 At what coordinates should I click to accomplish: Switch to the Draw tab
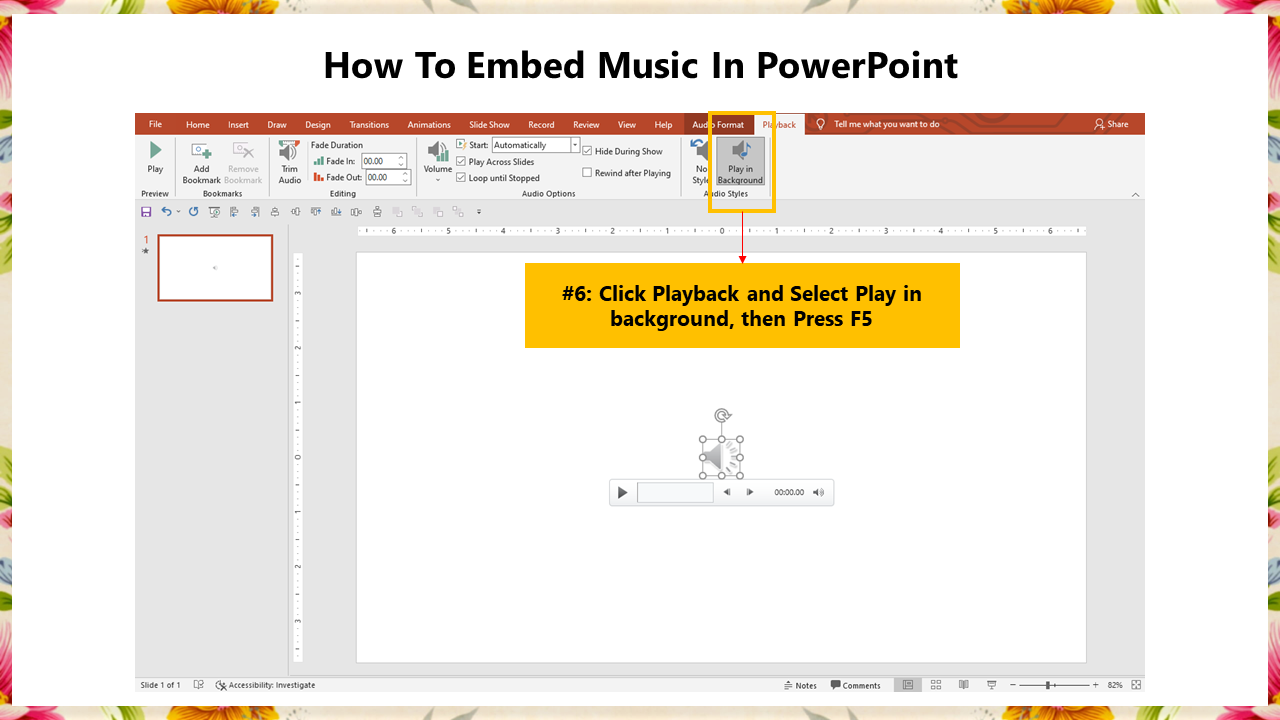[277, 125]
